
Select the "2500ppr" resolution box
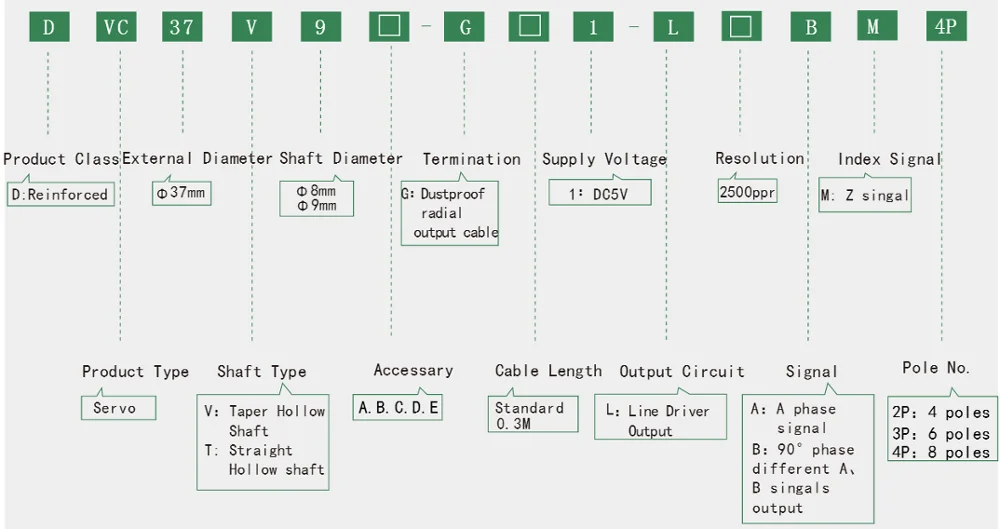747,192
